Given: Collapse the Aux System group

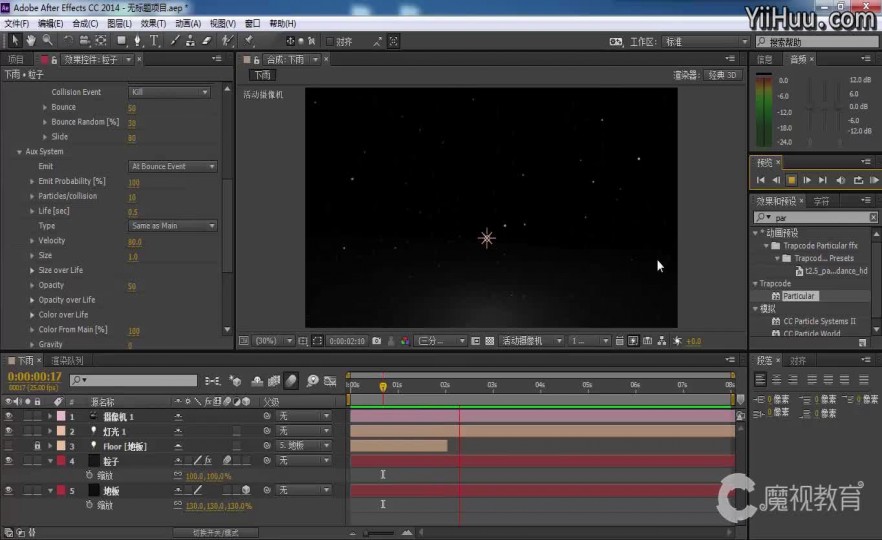Looking at the screenshot, I should pyautogui.click(x=19, y=152).
